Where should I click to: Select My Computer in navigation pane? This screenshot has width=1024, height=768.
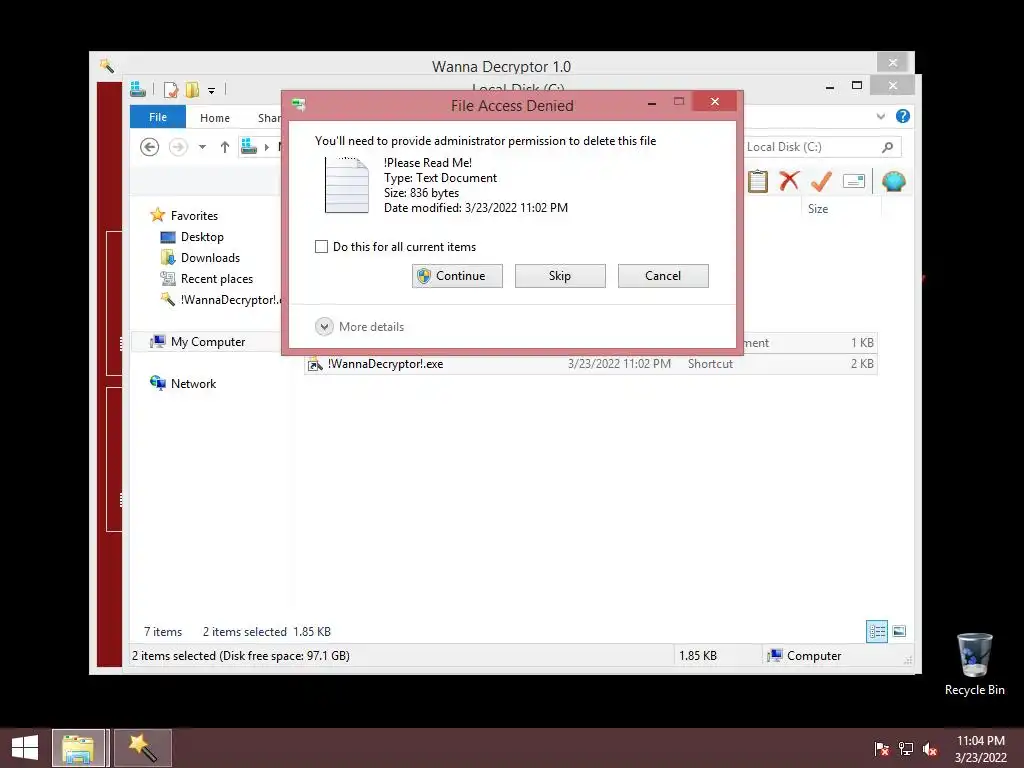[208, 342]
